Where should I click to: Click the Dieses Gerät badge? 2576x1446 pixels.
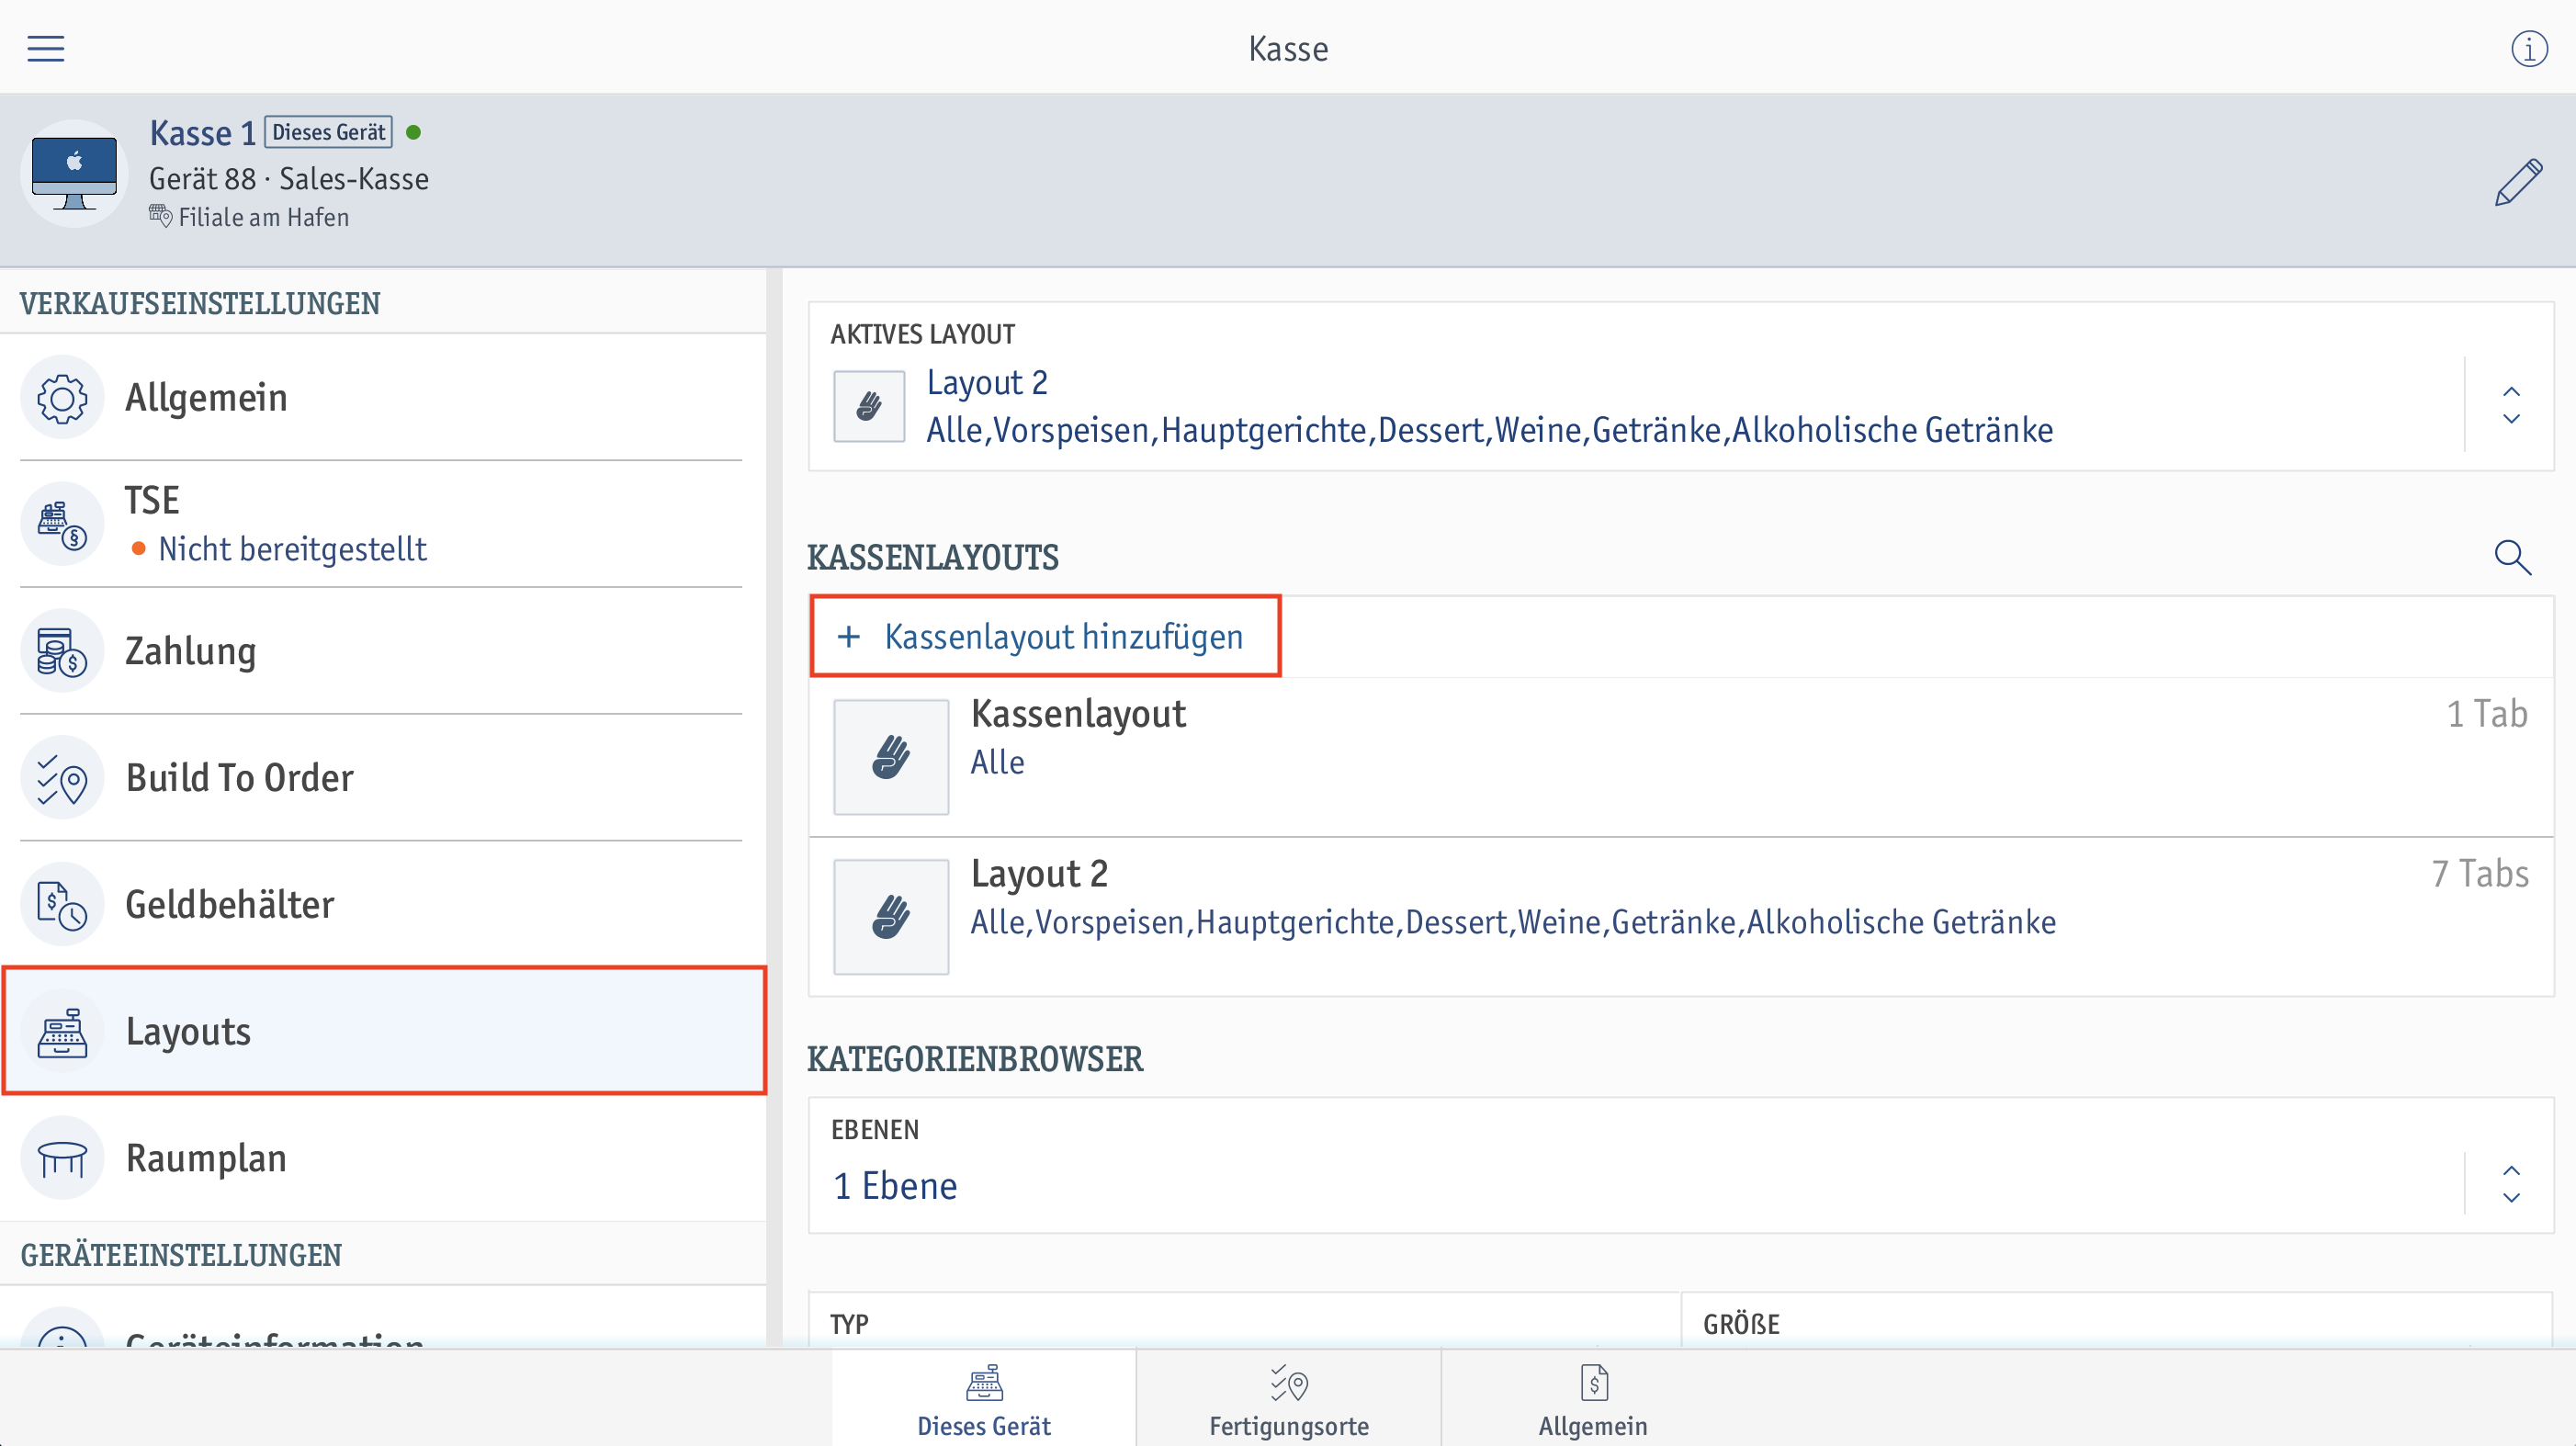click(x=328, y=132)
